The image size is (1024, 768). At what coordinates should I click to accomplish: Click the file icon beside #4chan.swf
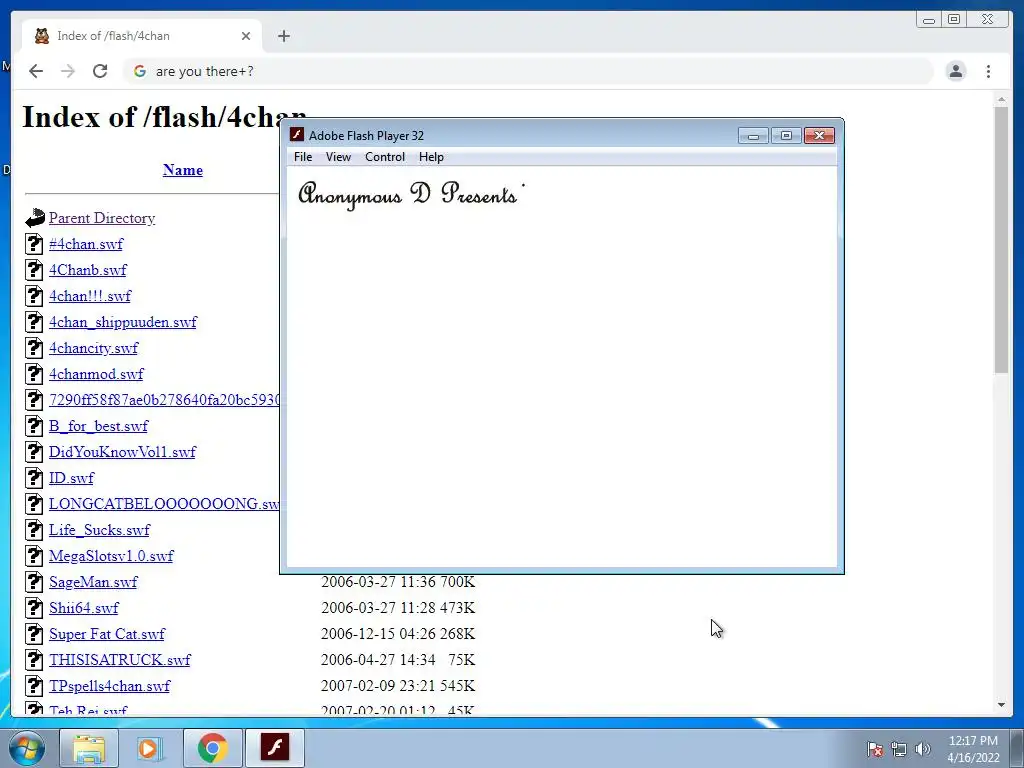click(34, 244)
